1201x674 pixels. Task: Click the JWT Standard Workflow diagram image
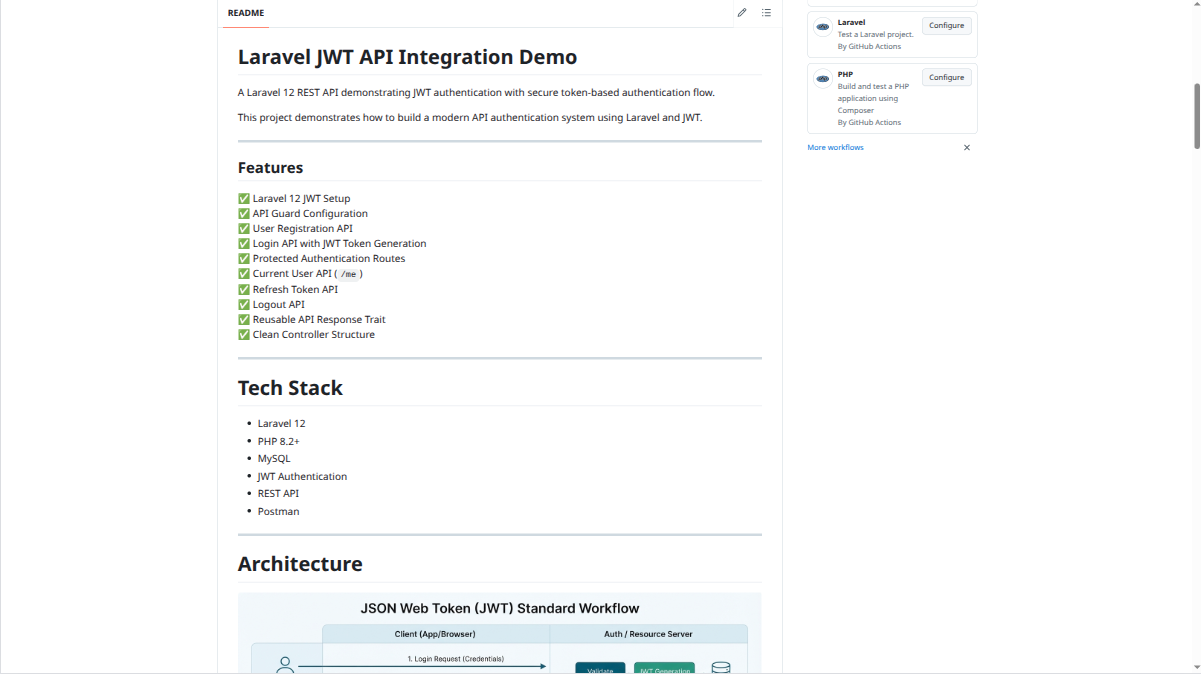click(499, 633)
